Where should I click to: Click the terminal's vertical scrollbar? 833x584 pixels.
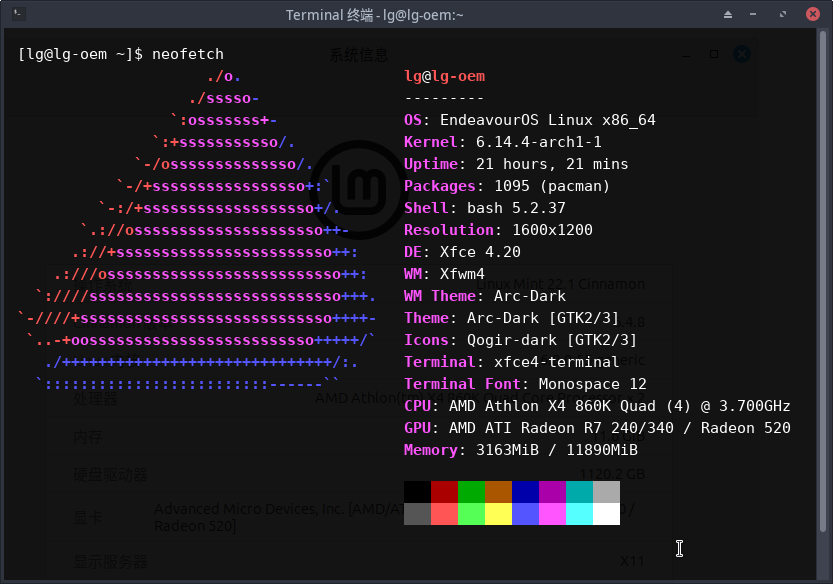[823, 282]
